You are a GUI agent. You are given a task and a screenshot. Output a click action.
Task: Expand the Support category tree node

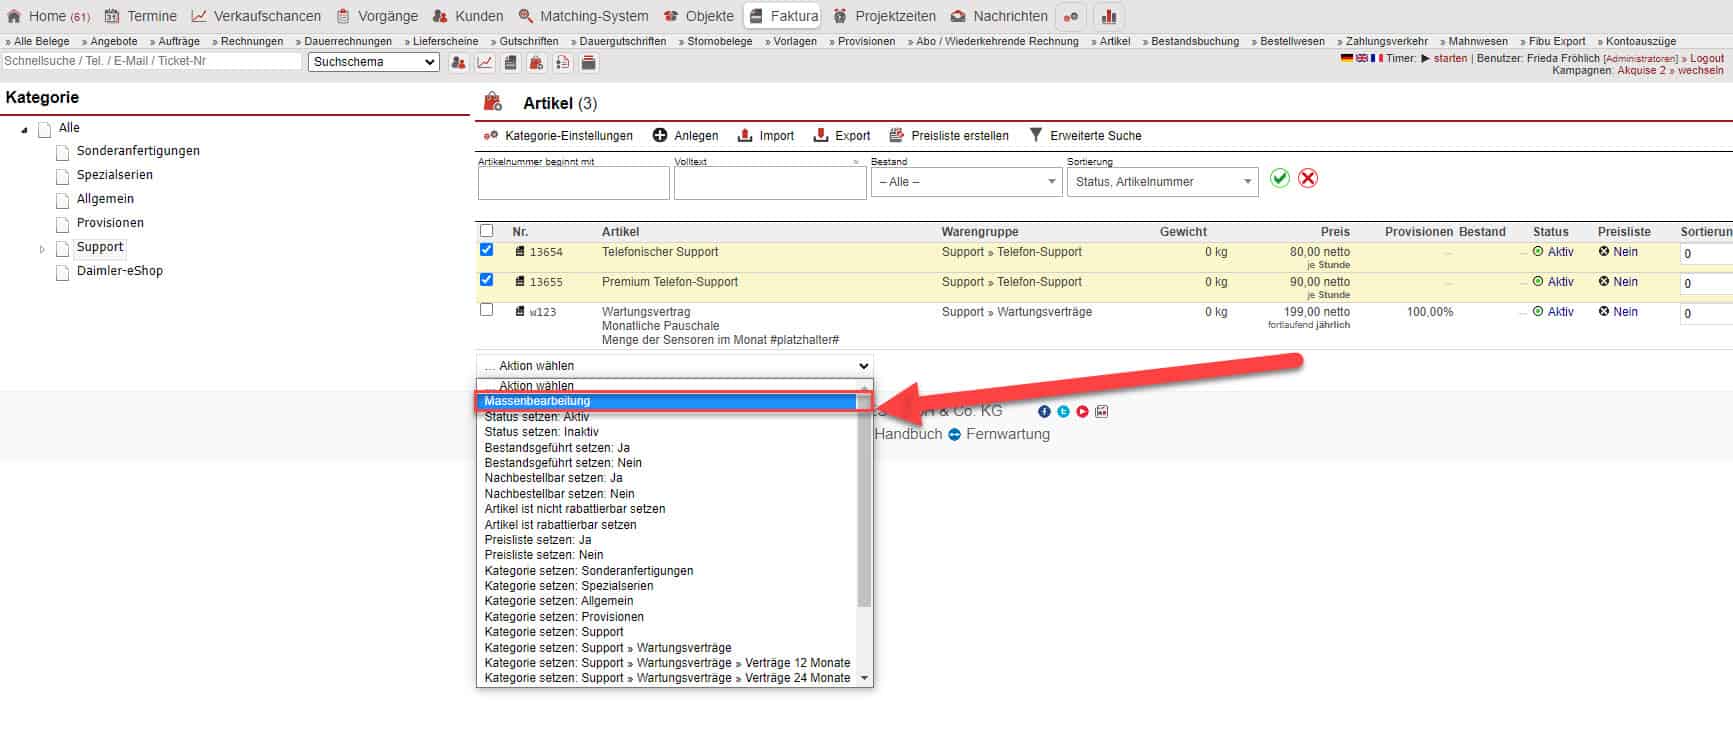(x=42, y=249)
